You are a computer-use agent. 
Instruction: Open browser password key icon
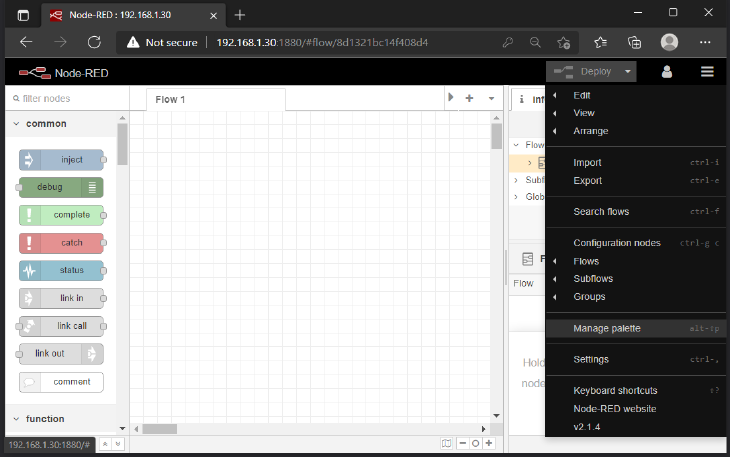click(x=507, y=42)
